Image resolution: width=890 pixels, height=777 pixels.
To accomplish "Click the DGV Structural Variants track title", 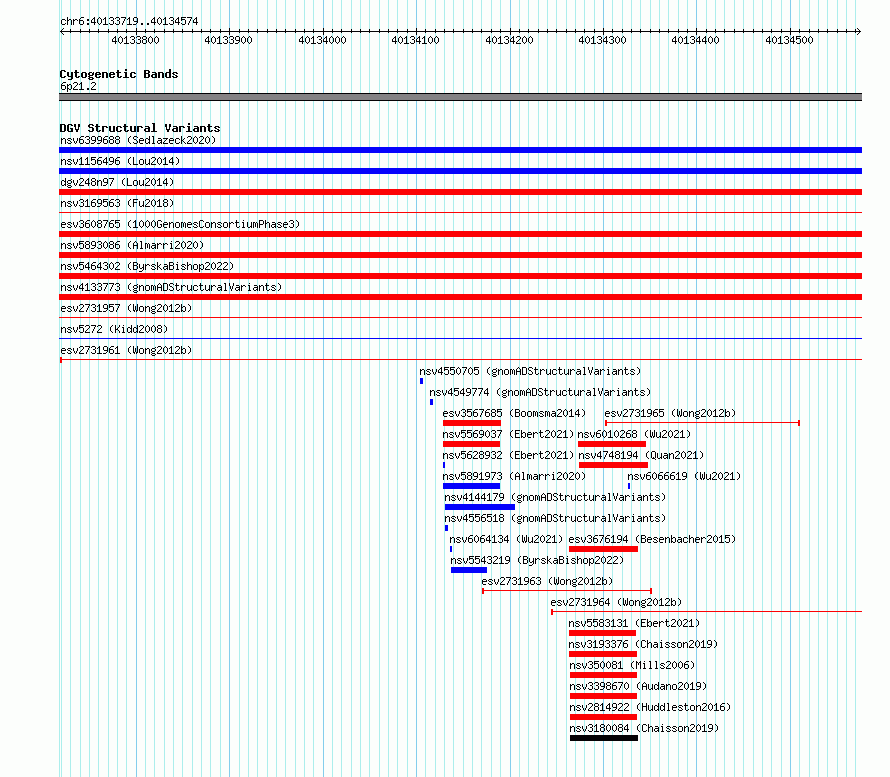I will tap(140, 128).
